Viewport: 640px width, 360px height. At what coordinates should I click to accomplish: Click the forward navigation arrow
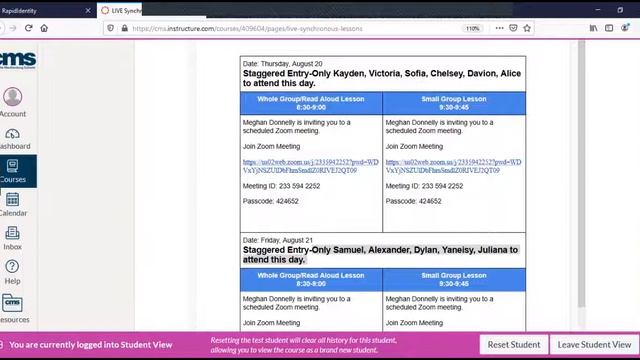click(13, 28)
